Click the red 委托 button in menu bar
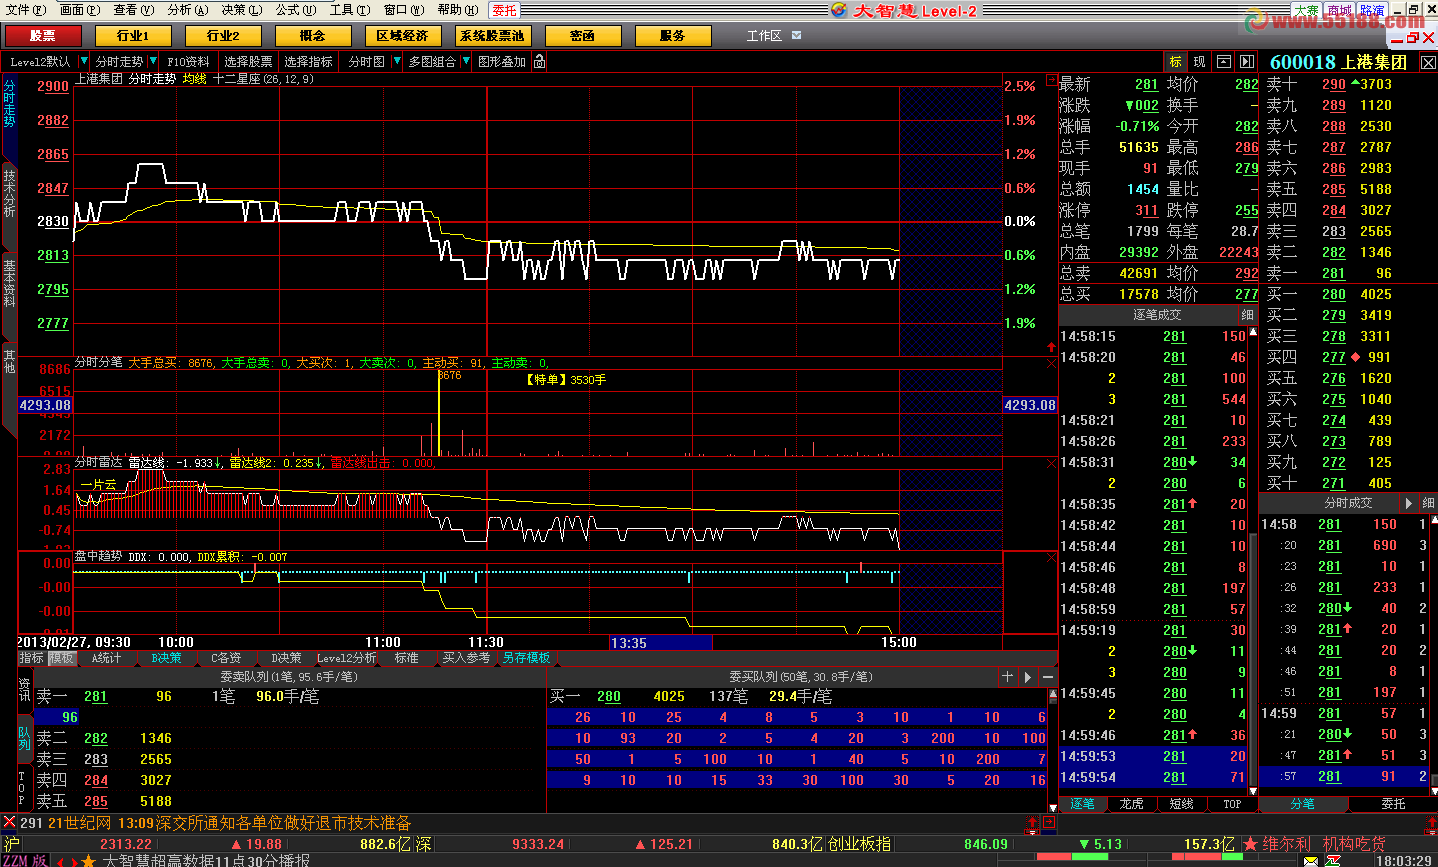The width and height of the screenshot is (1438, 867). coord(504,10)
